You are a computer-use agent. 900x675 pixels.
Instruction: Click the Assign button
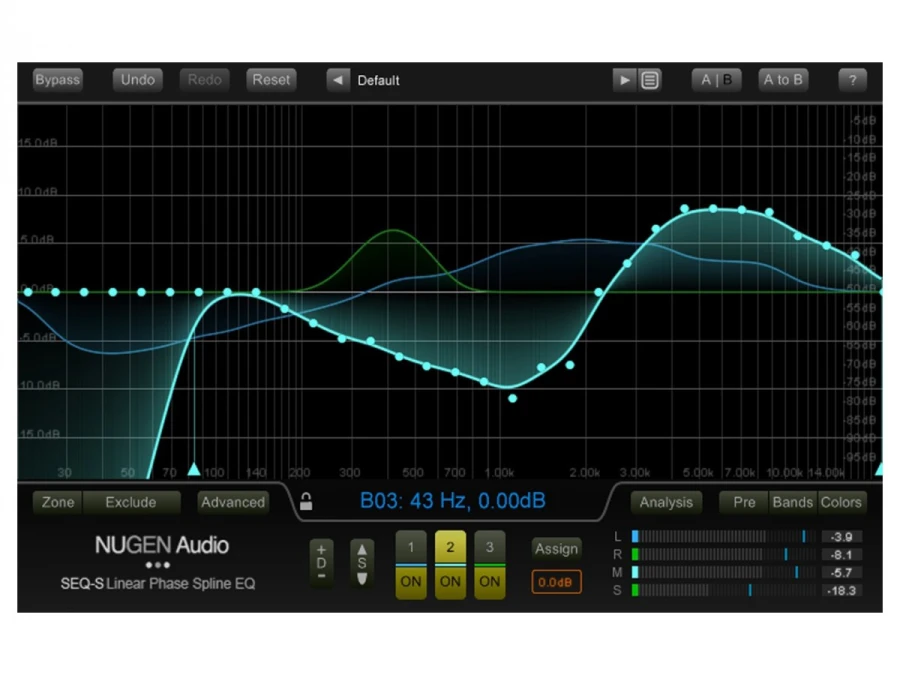coord(556,549)
